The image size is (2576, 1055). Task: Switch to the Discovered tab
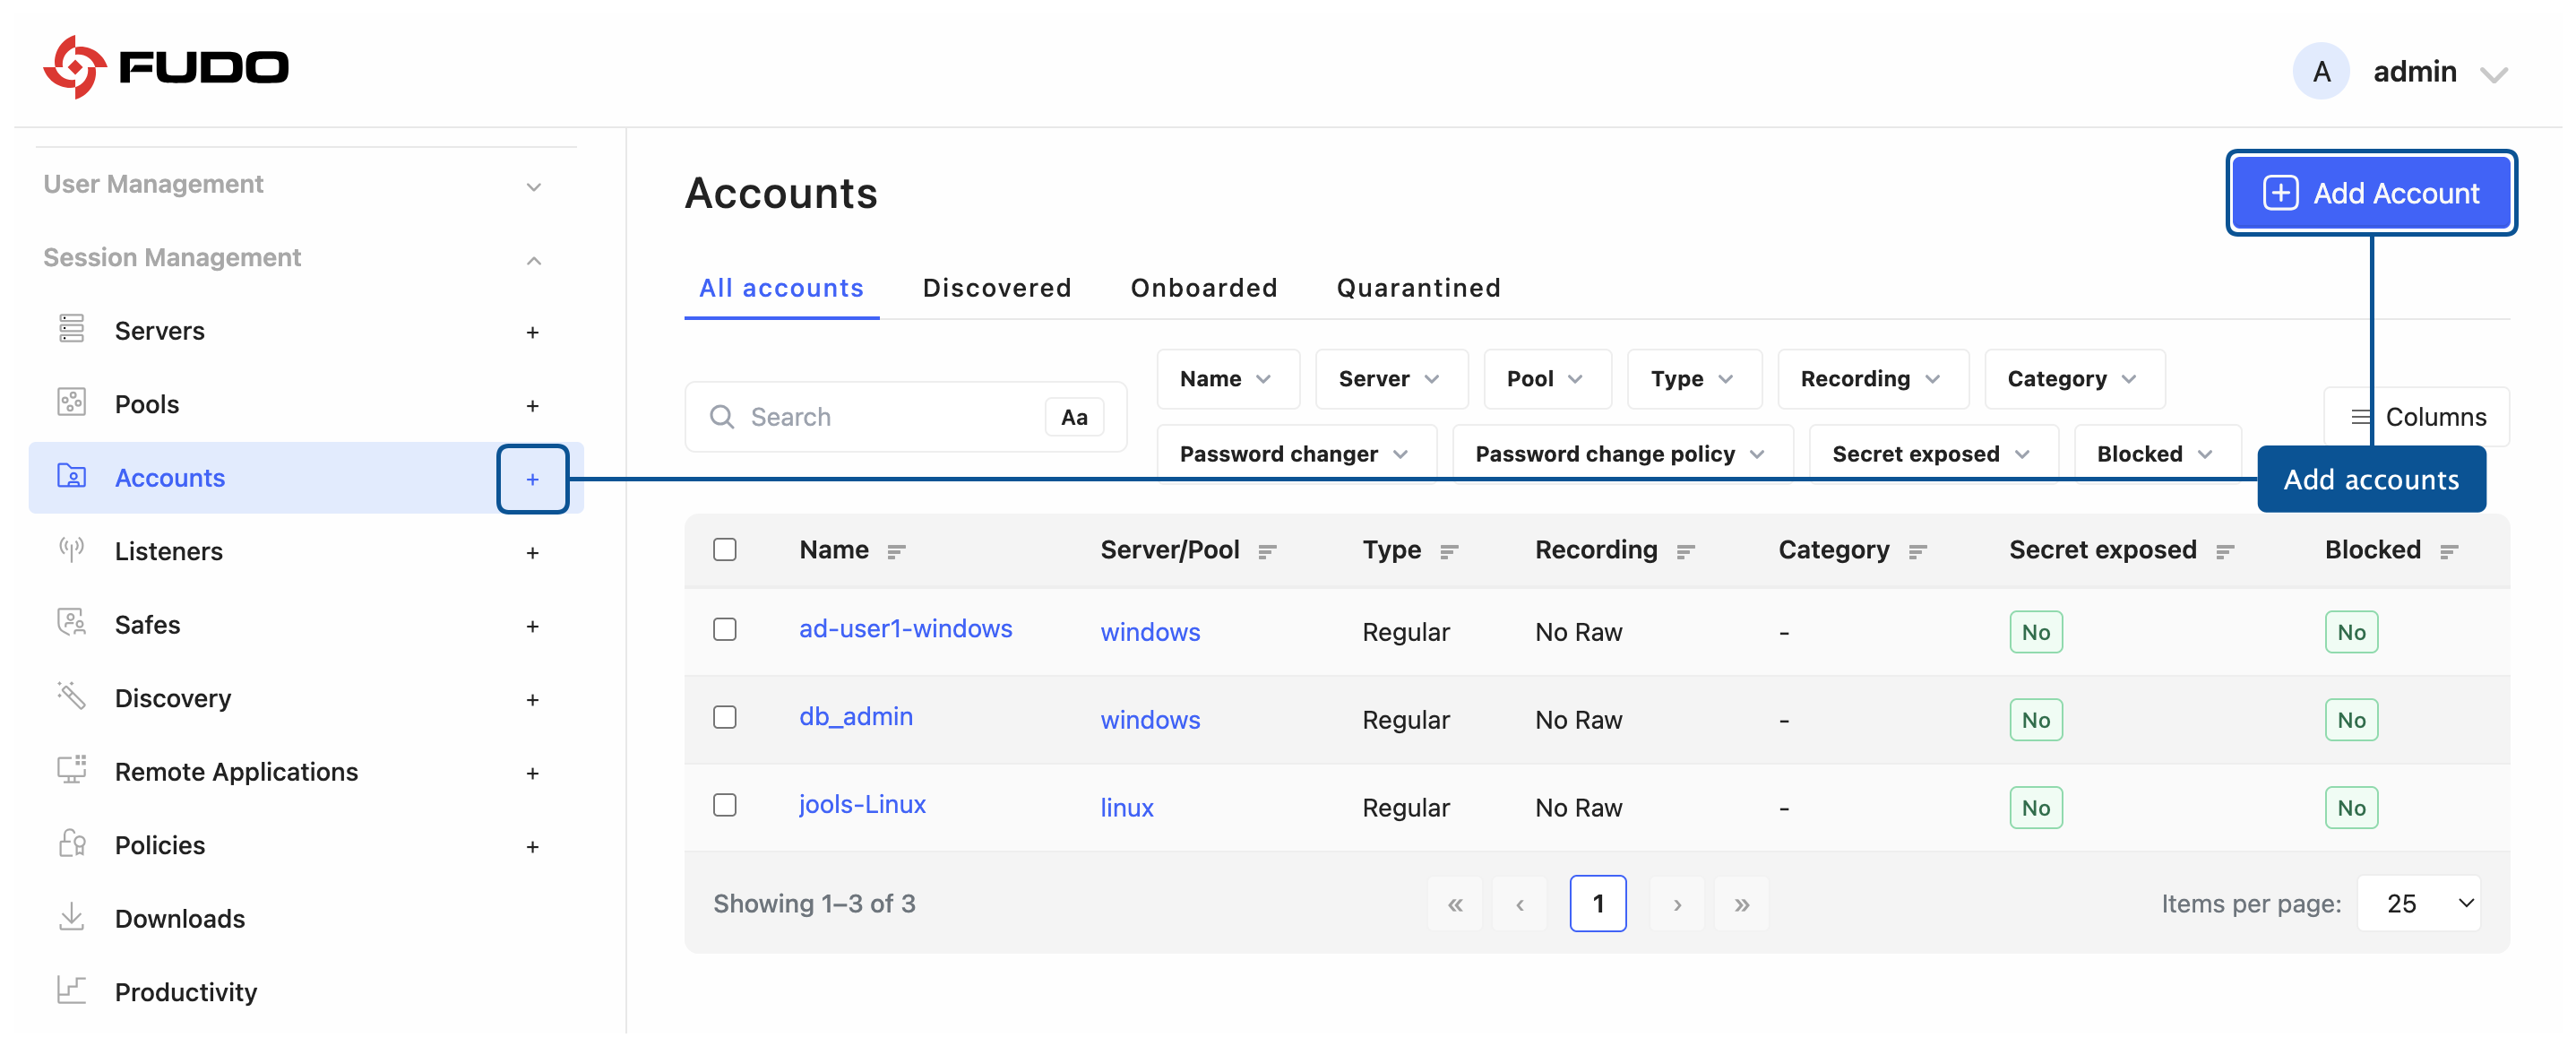[x=996, y=288]
